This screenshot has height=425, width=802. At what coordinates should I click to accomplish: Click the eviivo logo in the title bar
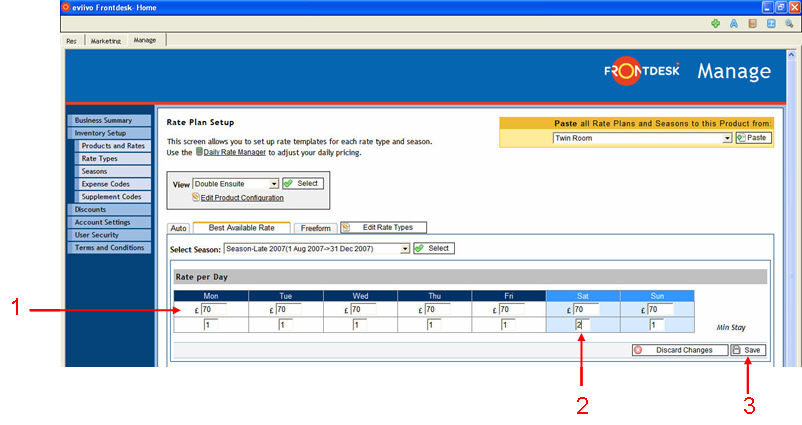click(7, 7)
